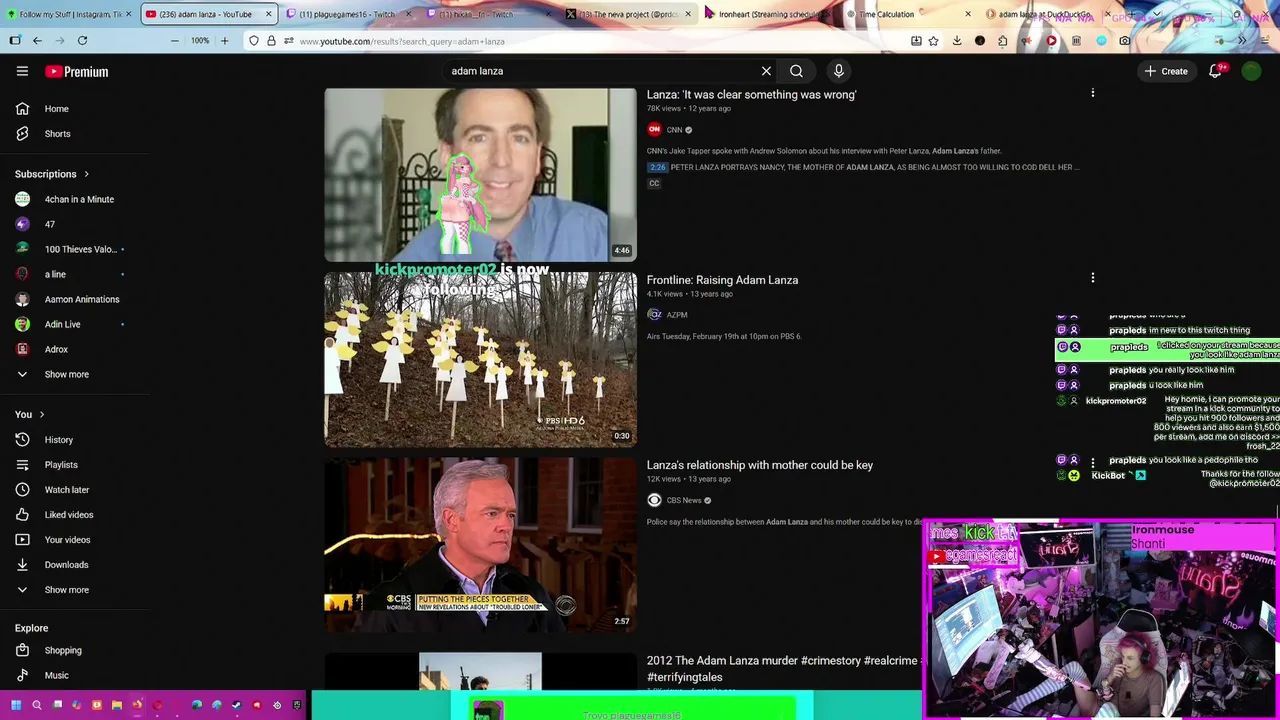
Task: Go back in browser history
Action: (x=37, y=41)
